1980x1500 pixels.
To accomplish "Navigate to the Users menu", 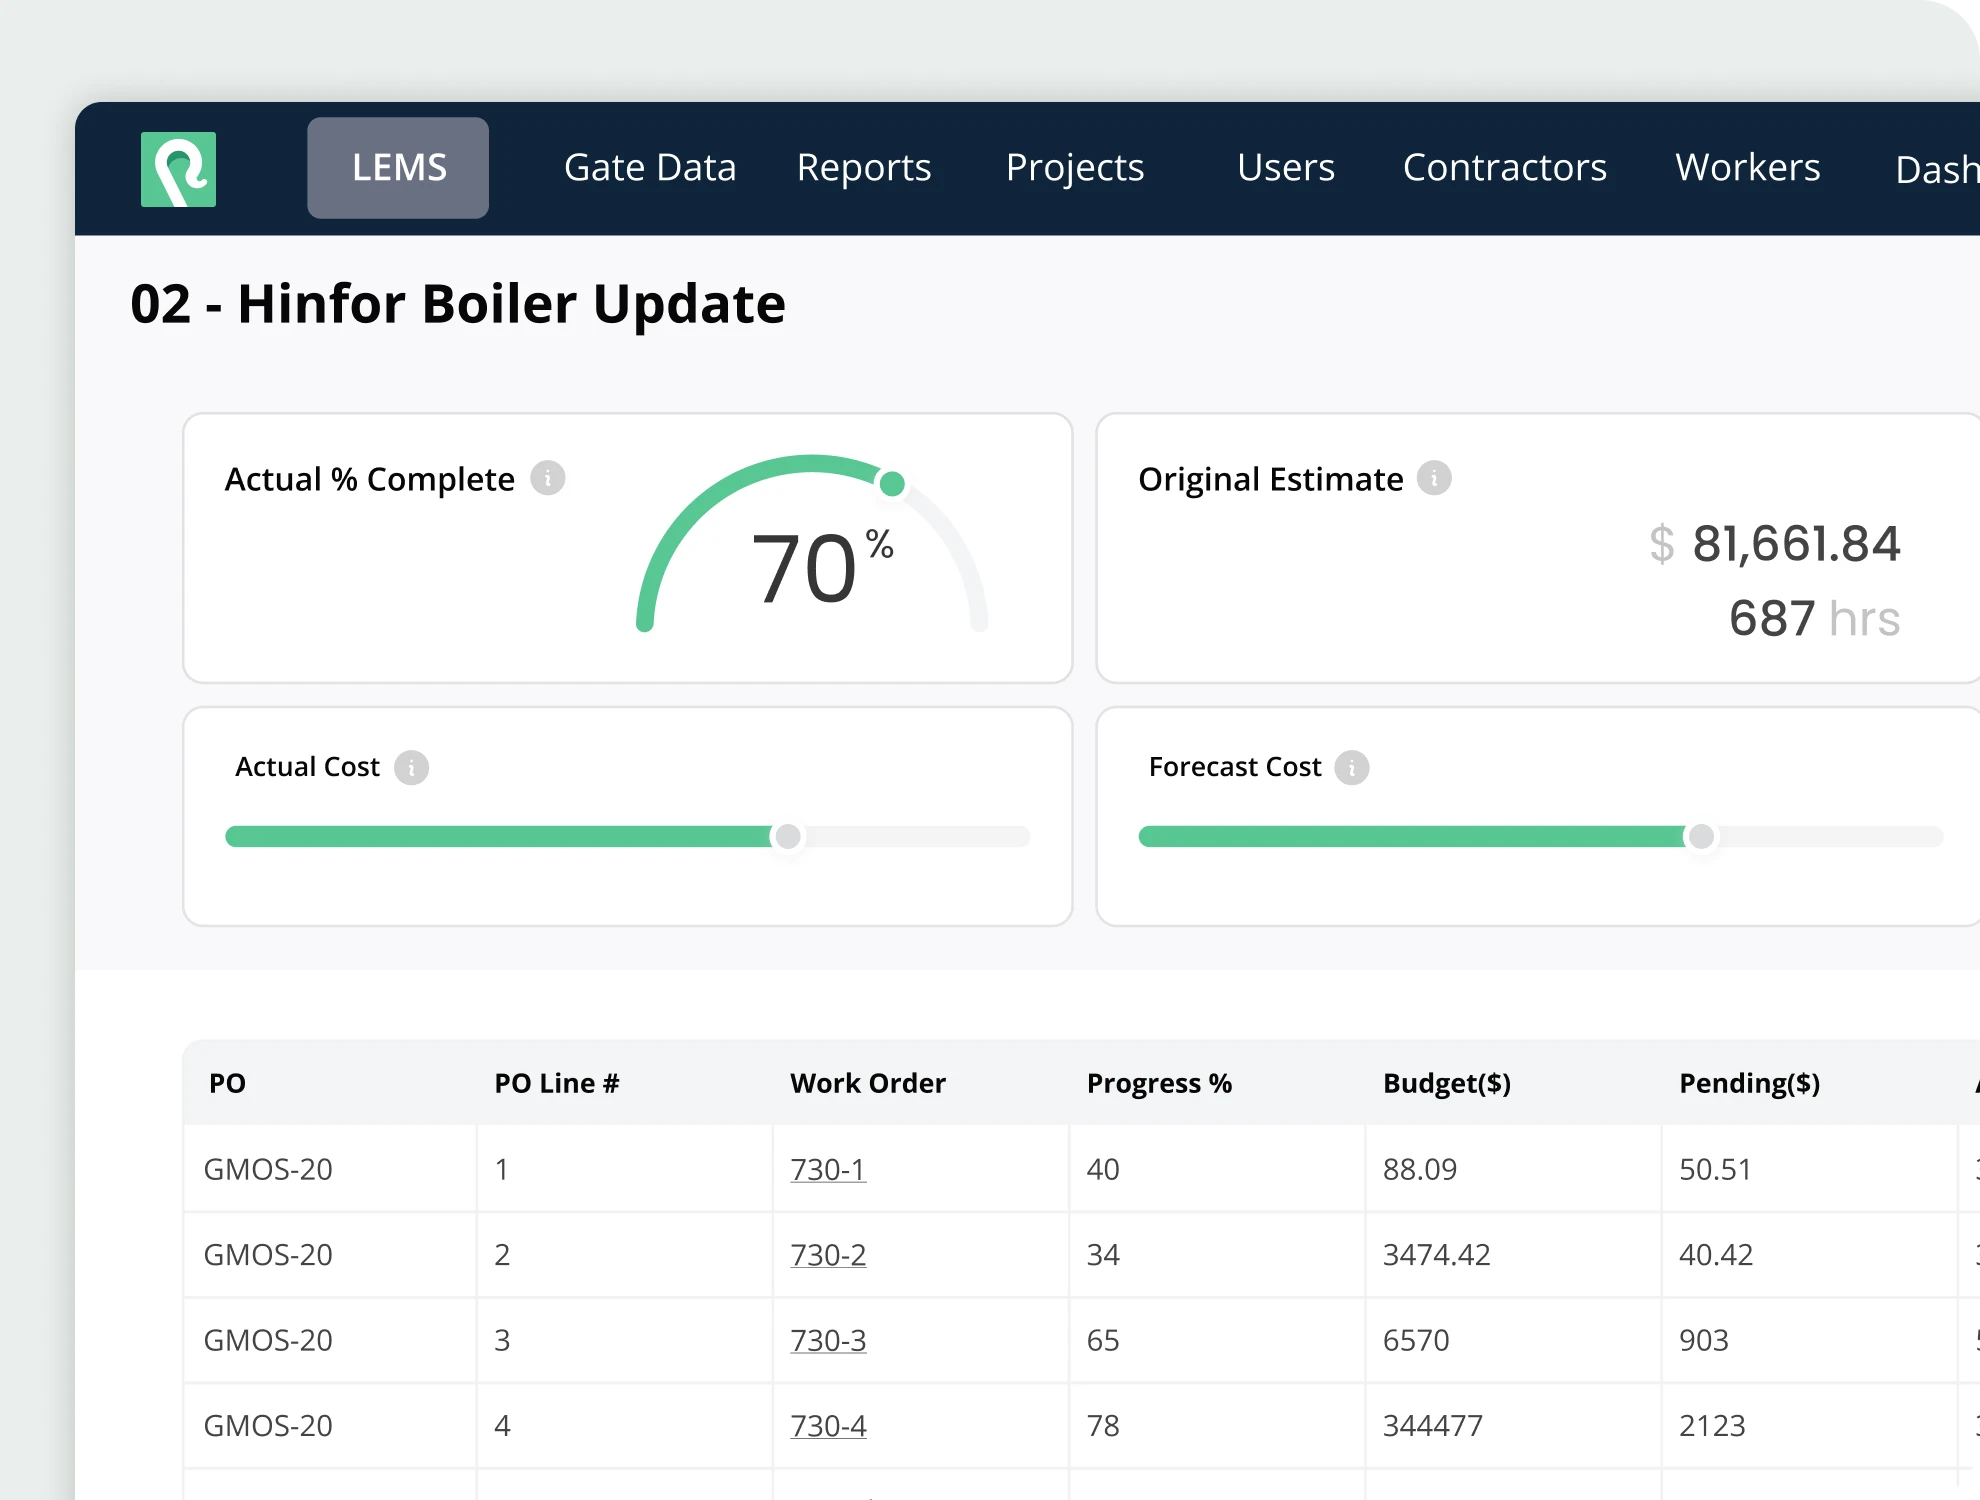I will point(1286,168).
